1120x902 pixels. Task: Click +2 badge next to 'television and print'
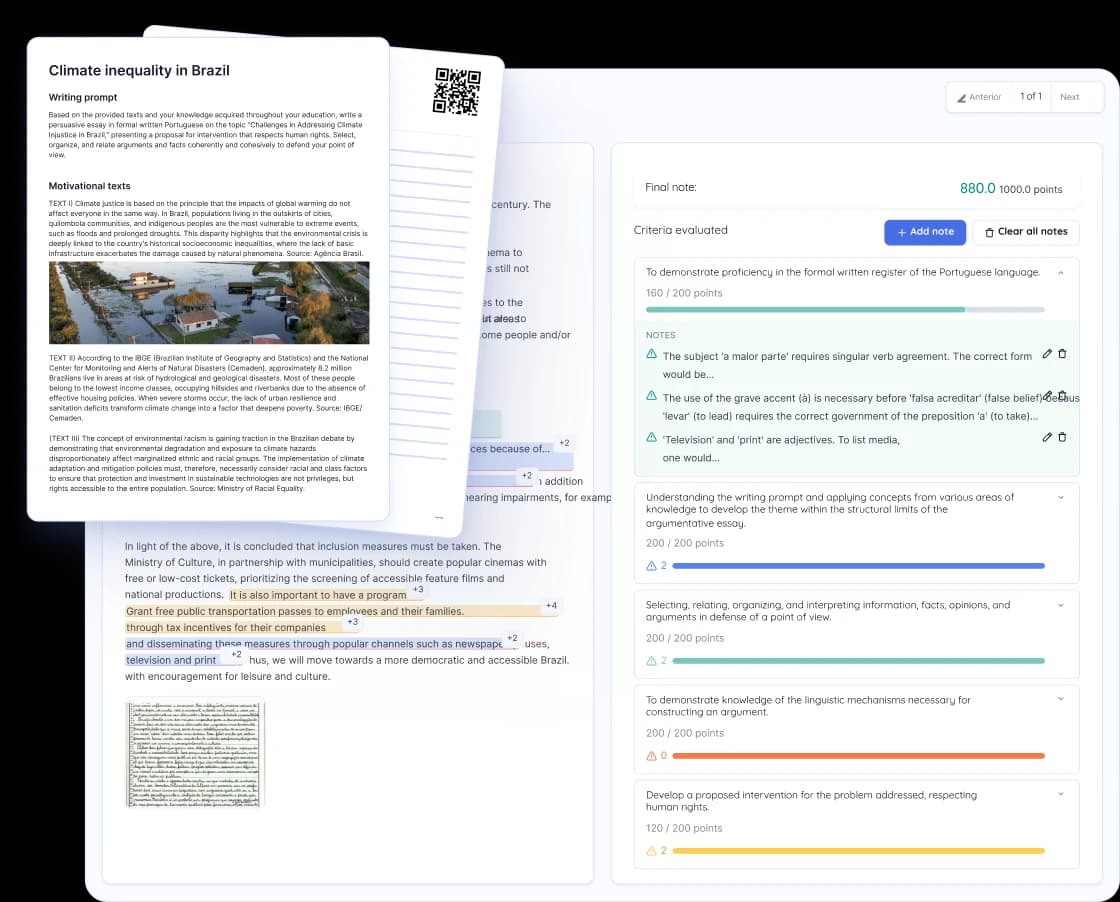click(236, 655)
